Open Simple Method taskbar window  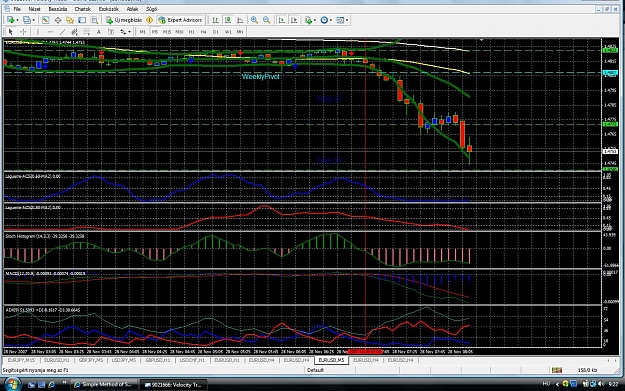click(103, 385)
